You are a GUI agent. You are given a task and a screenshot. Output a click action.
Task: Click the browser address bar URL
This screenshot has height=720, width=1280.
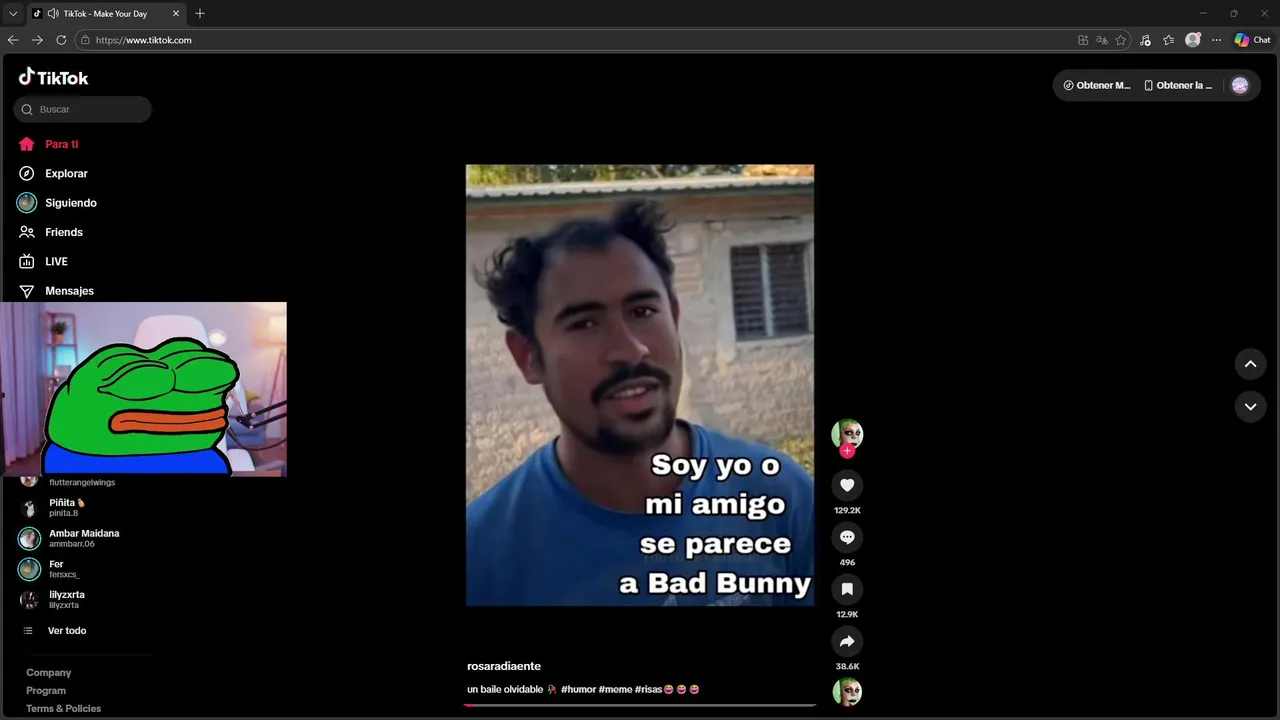click(144, 40)
